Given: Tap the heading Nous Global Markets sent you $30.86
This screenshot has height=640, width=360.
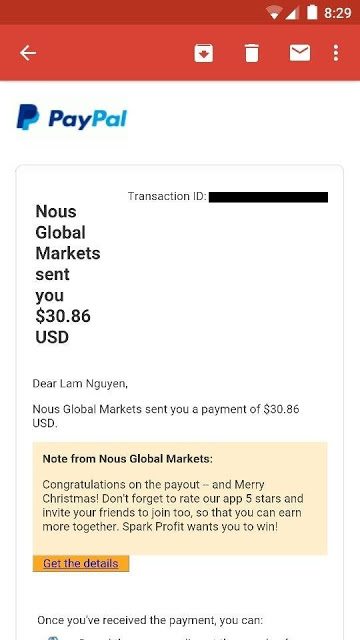Looking at the screenshot, I should 68,274.
